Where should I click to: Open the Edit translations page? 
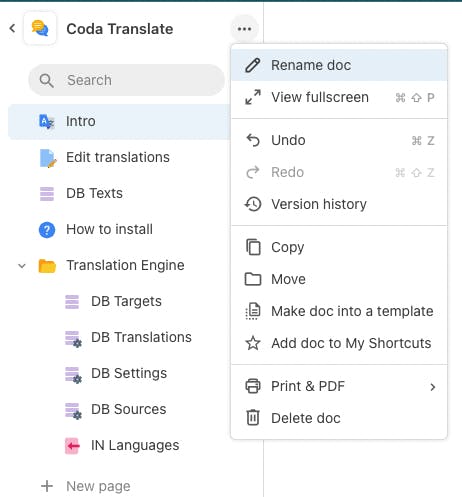click(119, 157)
